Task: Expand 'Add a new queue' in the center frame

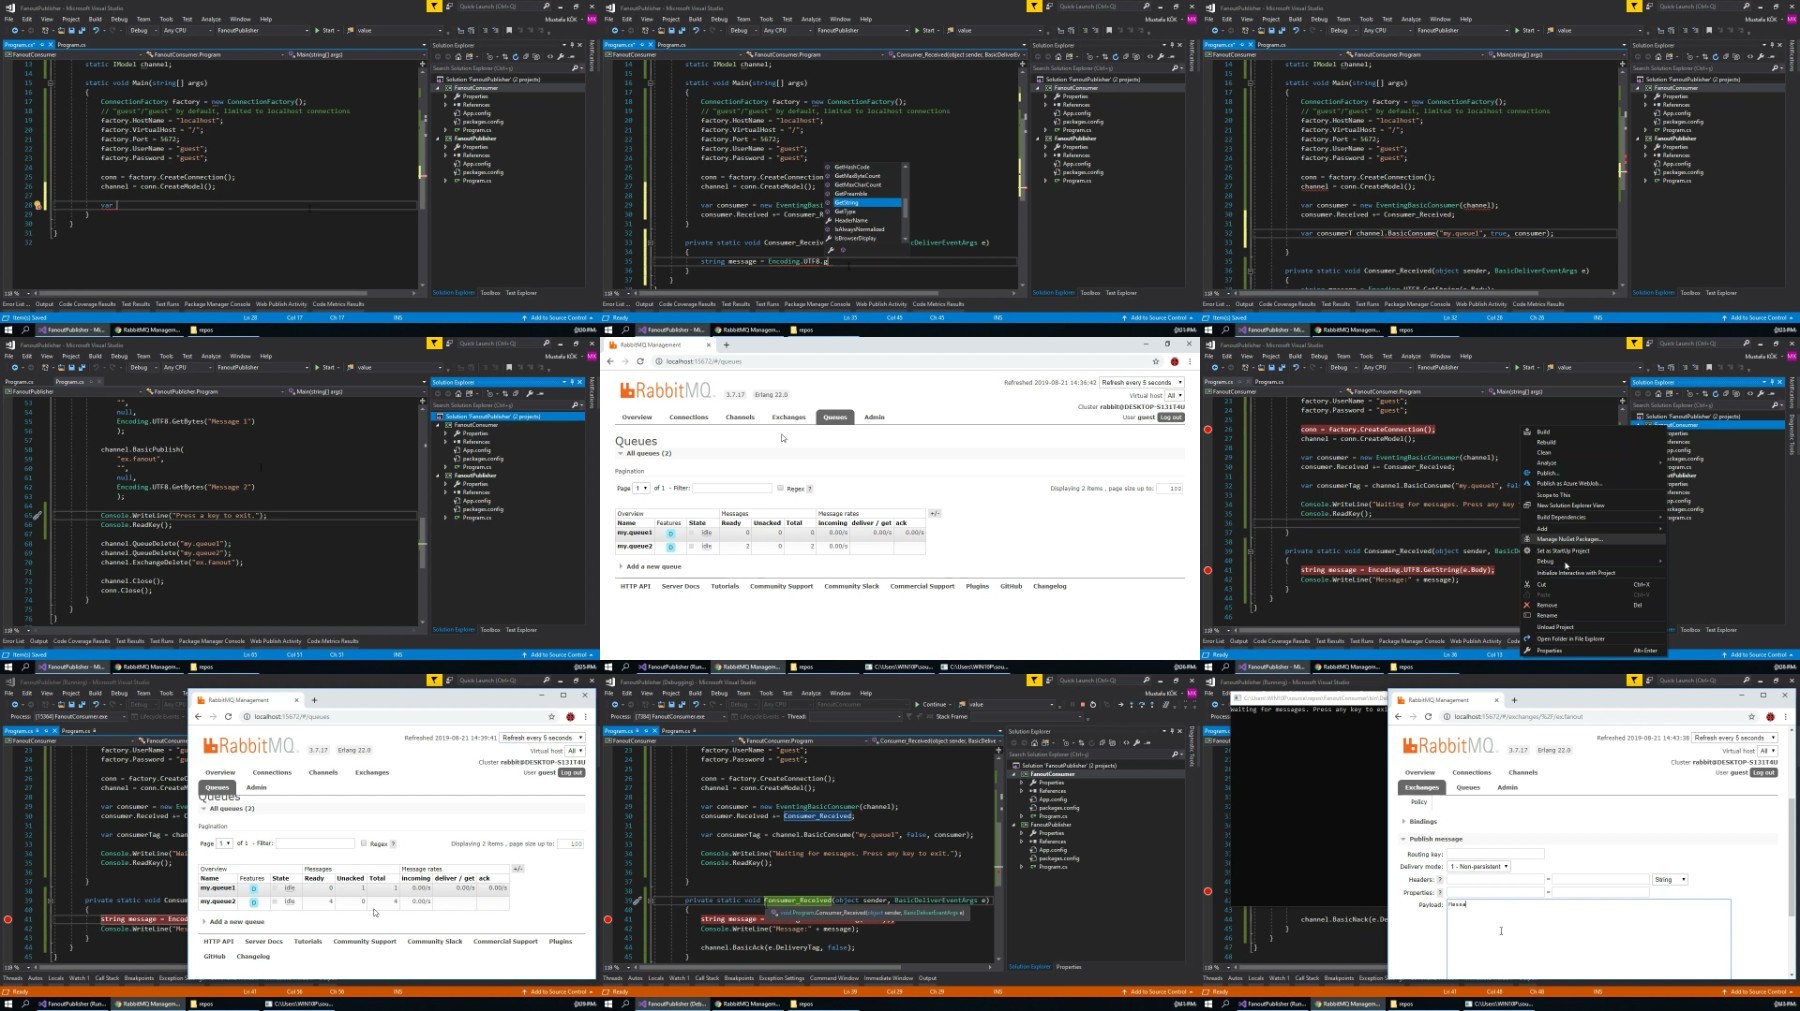Action: (x=649, y=567)
